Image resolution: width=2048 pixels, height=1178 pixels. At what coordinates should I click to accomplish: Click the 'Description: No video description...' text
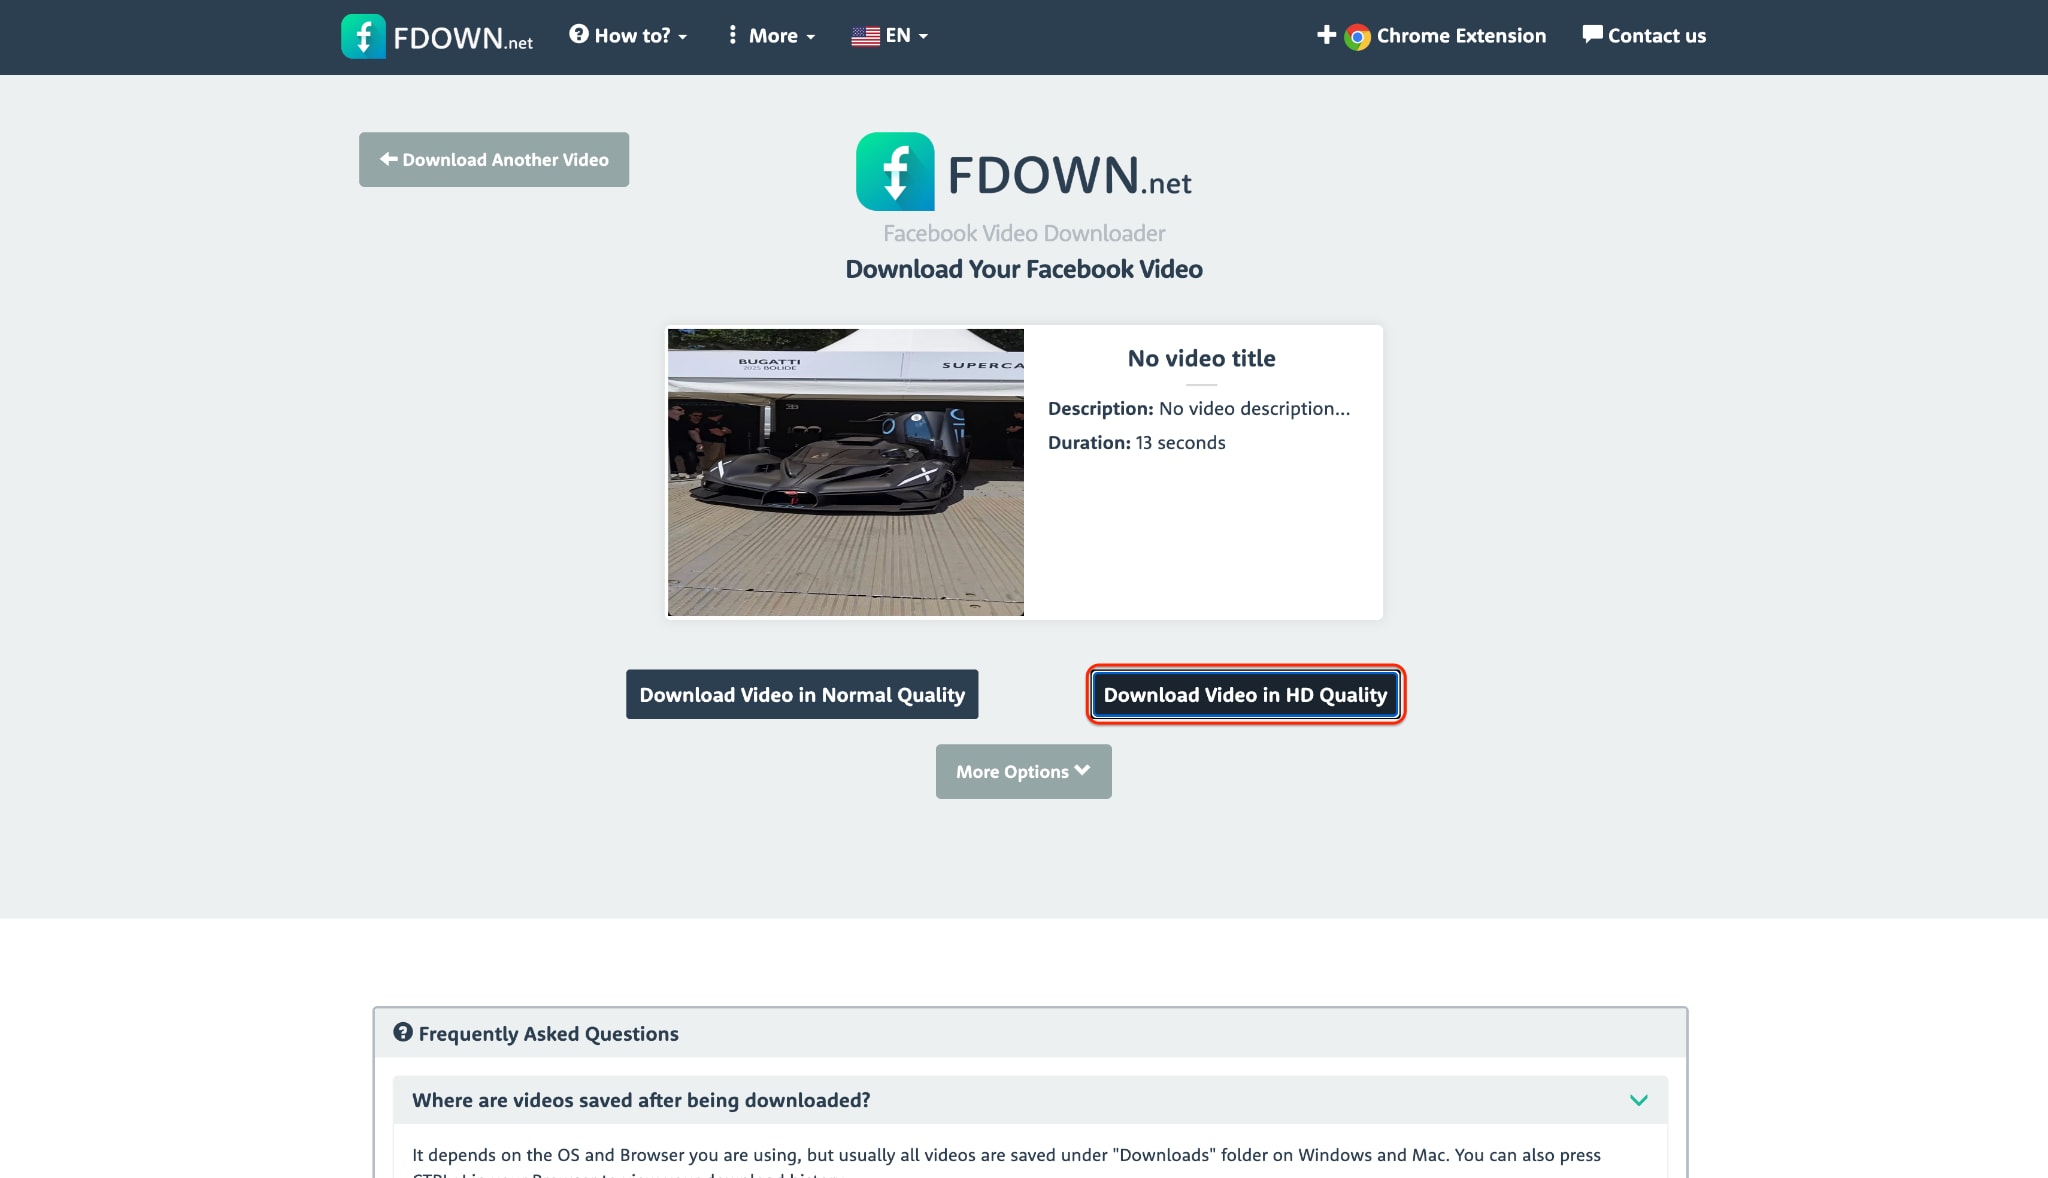1199,408
